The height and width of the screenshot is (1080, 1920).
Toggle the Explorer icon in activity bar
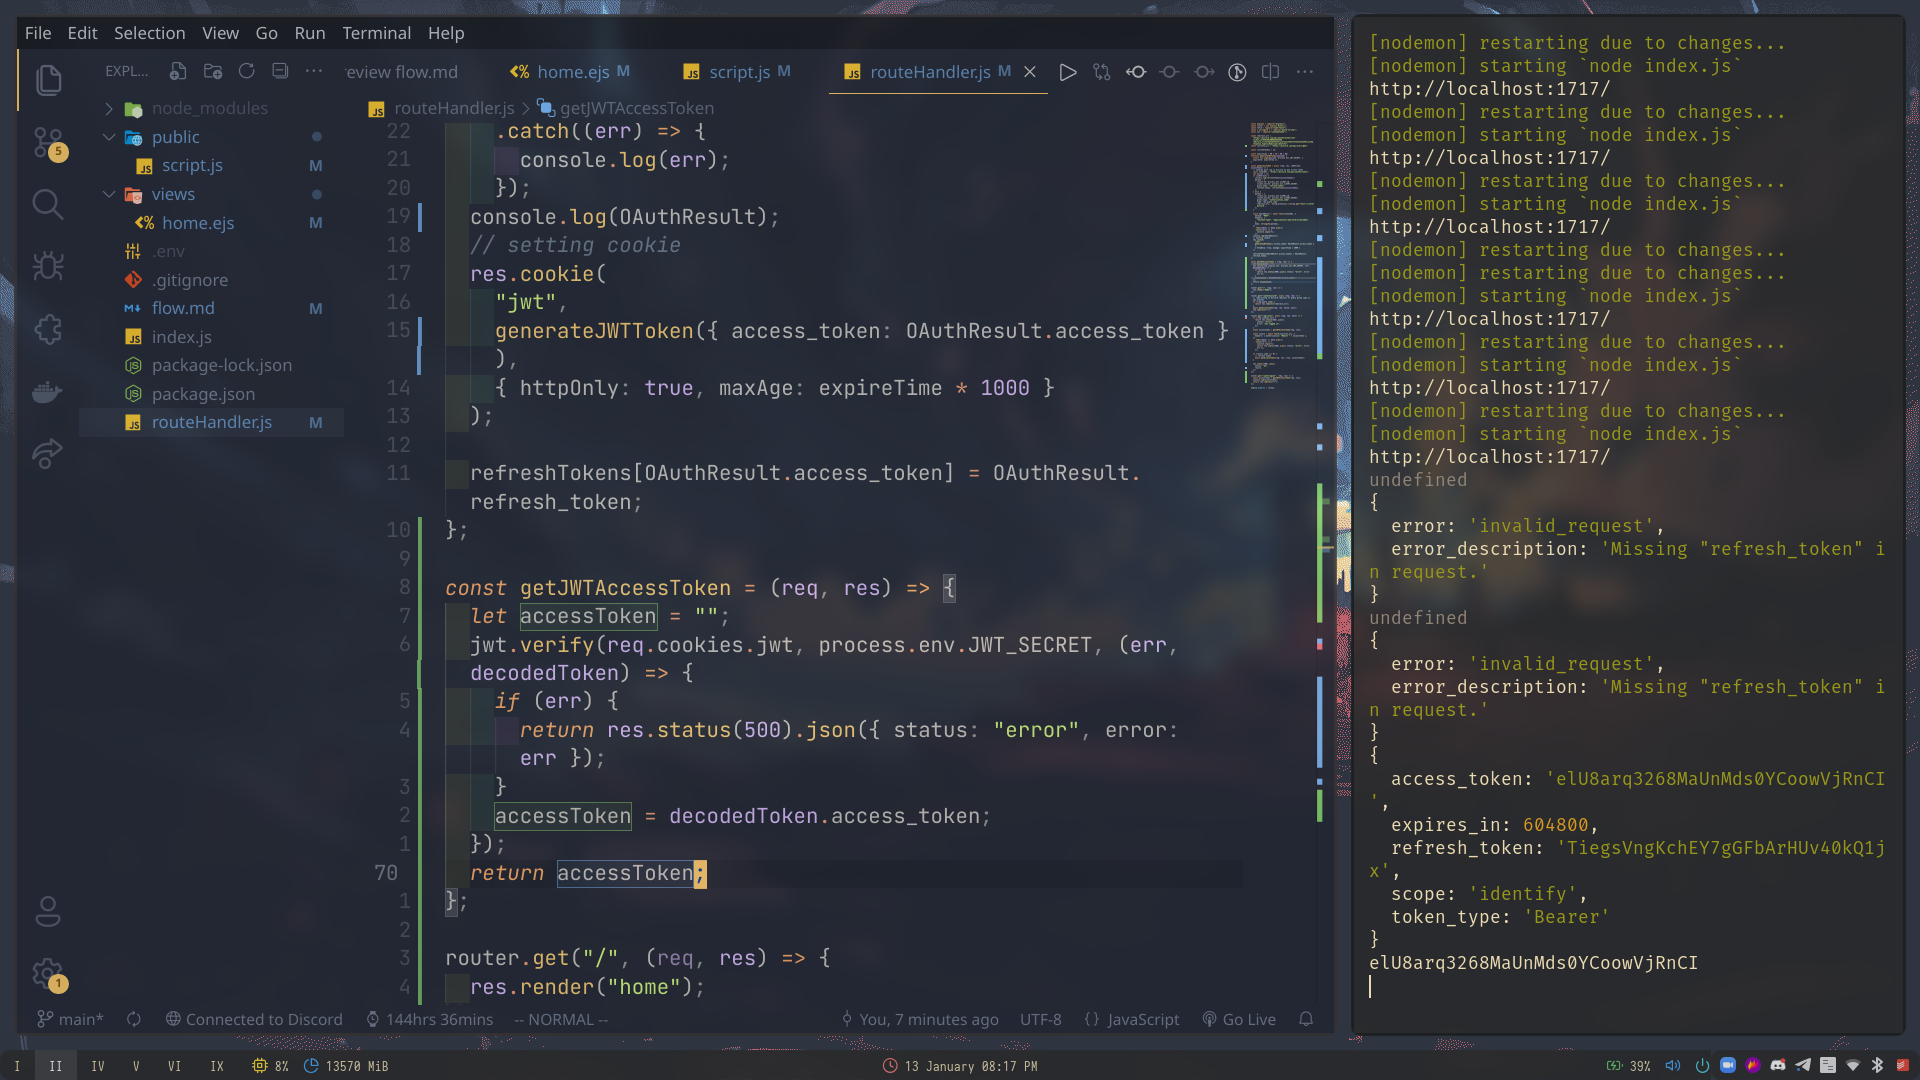click(49, 80)
